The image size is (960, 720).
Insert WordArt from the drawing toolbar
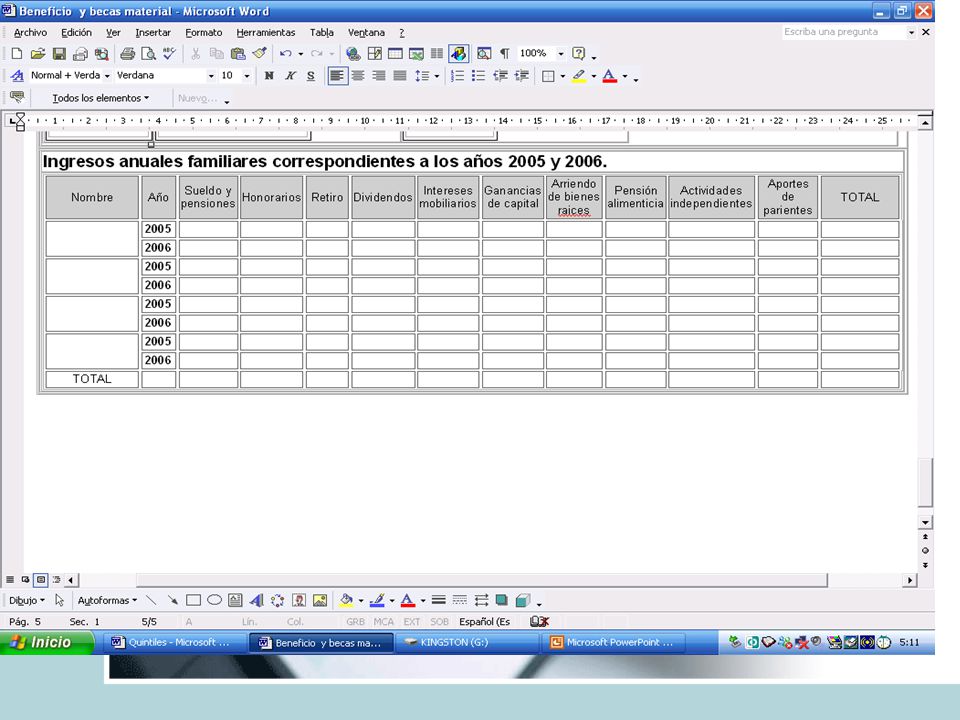[257, 600]
